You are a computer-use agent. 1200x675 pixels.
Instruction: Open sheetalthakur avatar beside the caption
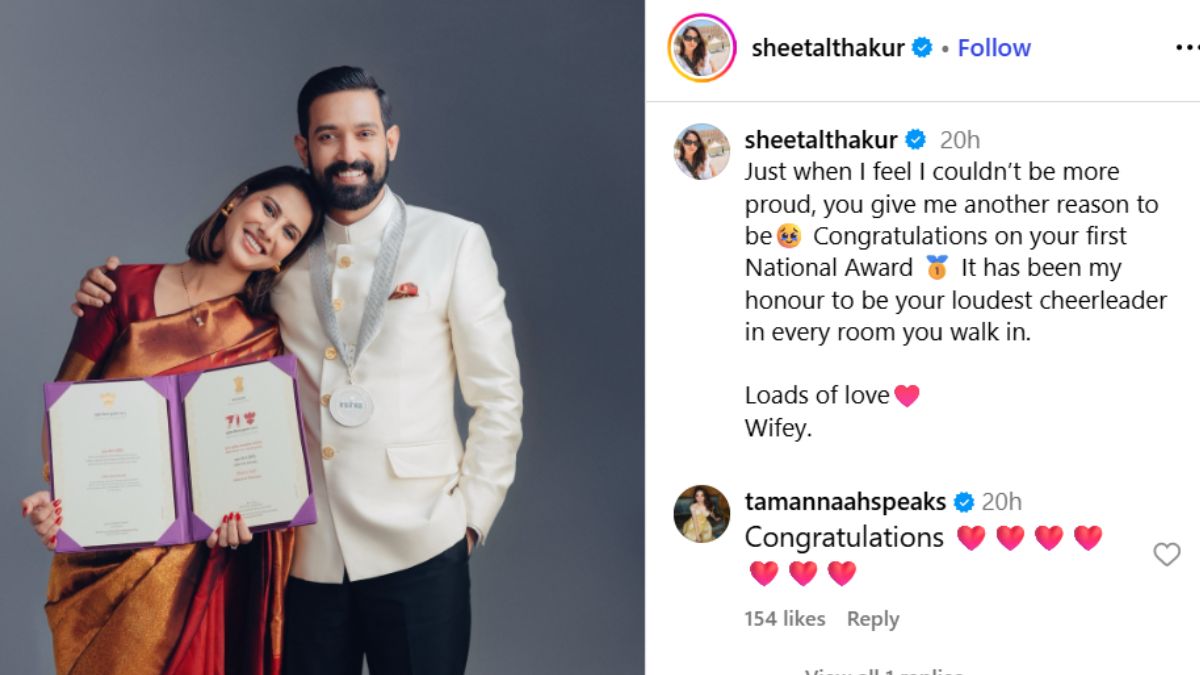pyautogui.click(x=701, y=152)
